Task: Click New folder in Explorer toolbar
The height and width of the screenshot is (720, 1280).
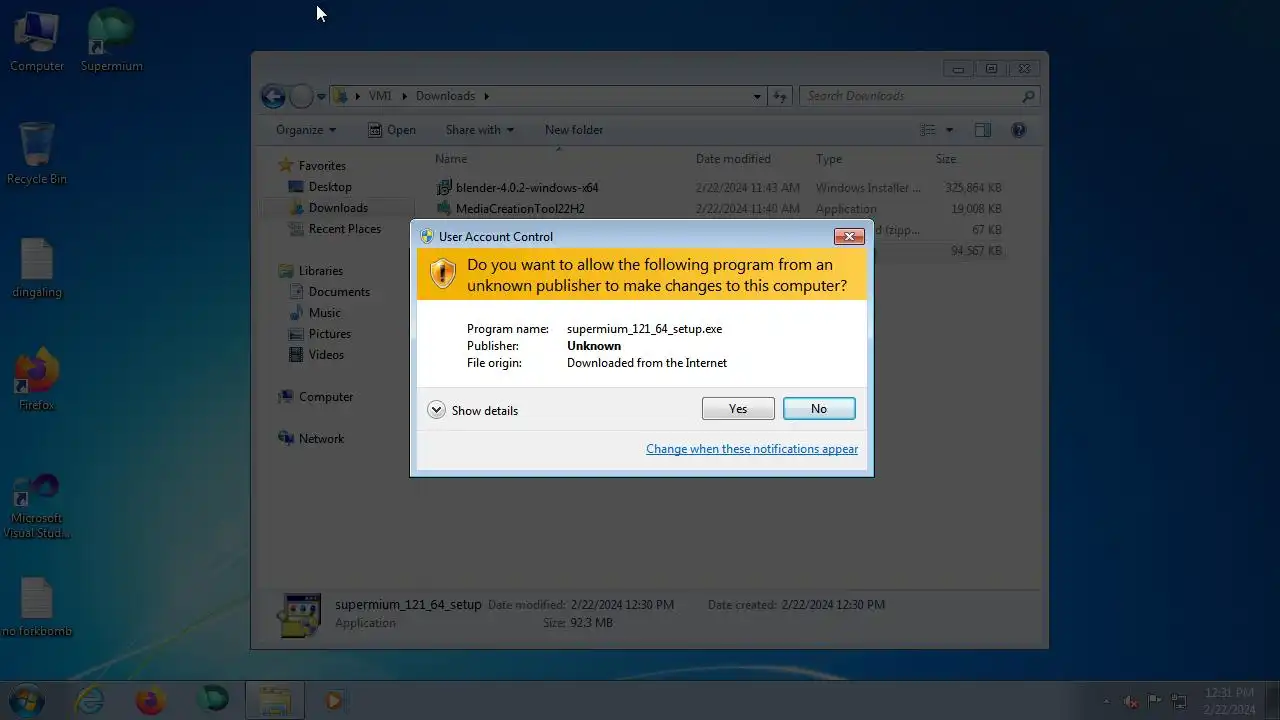Action: click(574, 130)
